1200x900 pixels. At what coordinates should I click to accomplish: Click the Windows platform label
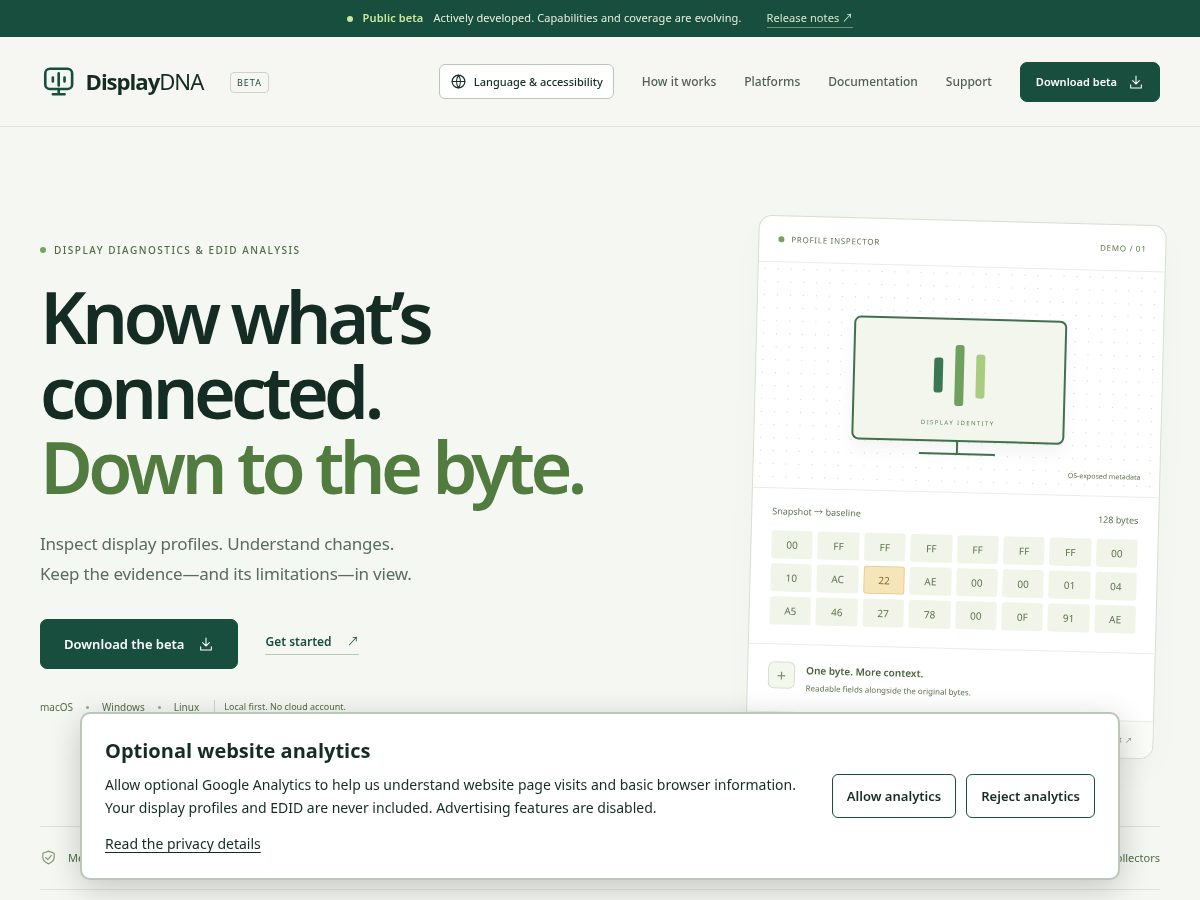[x=123, y=707]
